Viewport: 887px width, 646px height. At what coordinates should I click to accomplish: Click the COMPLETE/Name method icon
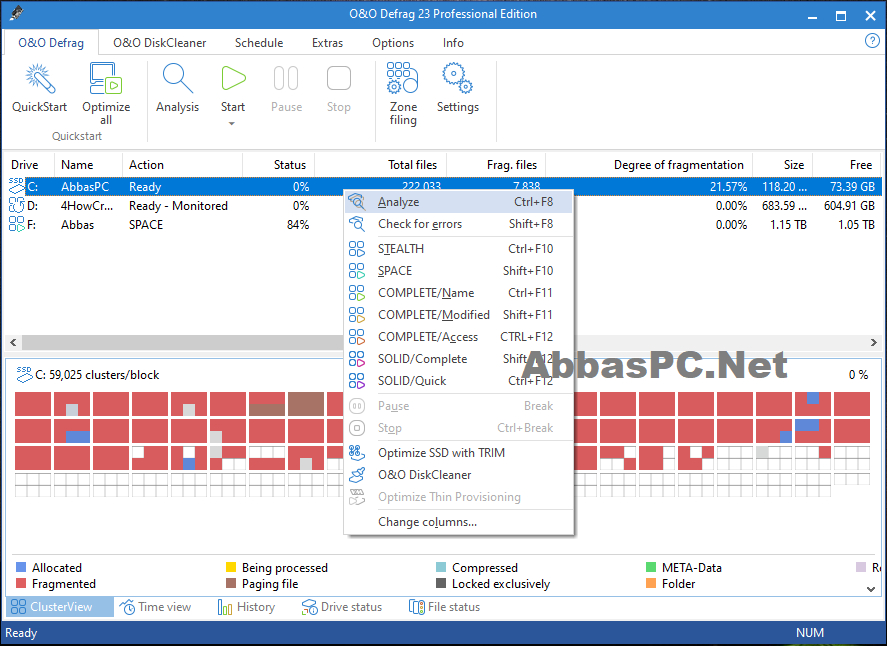[357, 293]
